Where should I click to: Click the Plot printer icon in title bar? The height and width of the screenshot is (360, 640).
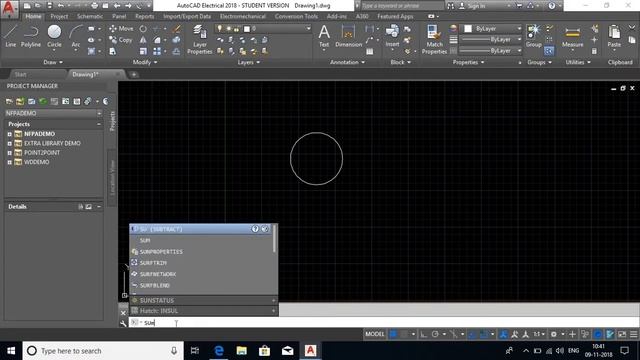[94, 6]
